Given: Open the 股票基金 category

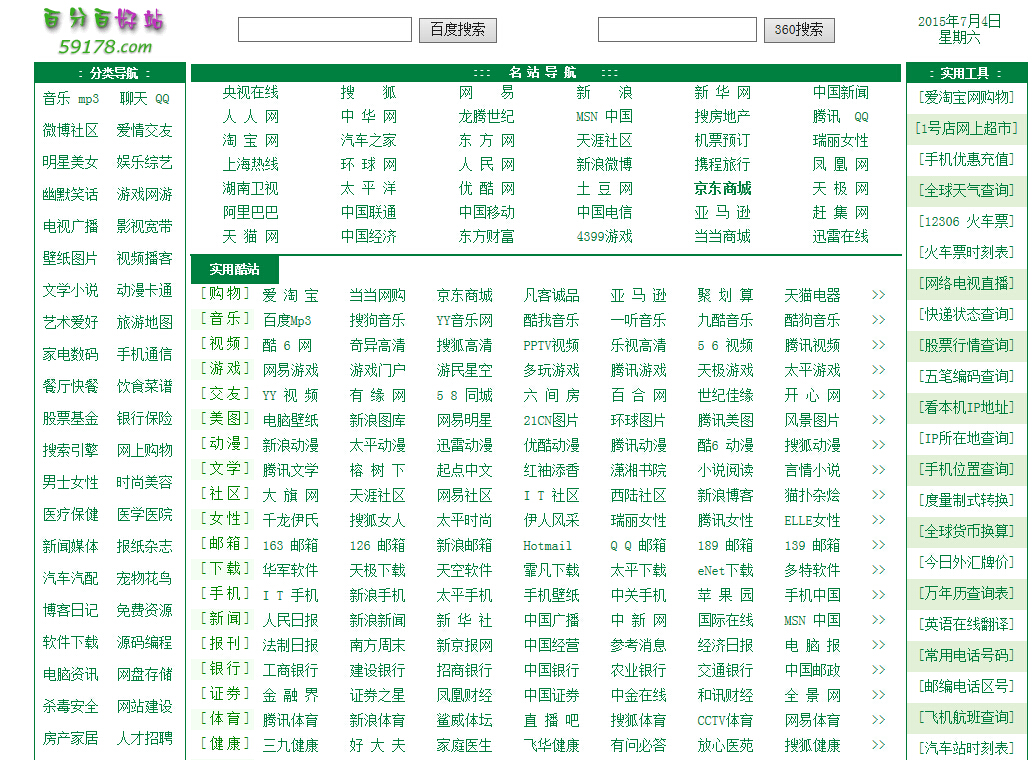Looking at the screenshot, I should [x=71, y=418].
